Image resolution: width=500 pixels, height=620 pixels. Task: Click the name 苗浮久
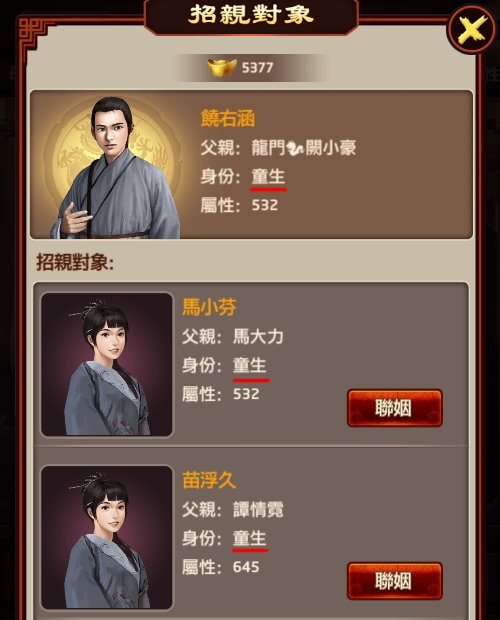[x=209, y=480]
